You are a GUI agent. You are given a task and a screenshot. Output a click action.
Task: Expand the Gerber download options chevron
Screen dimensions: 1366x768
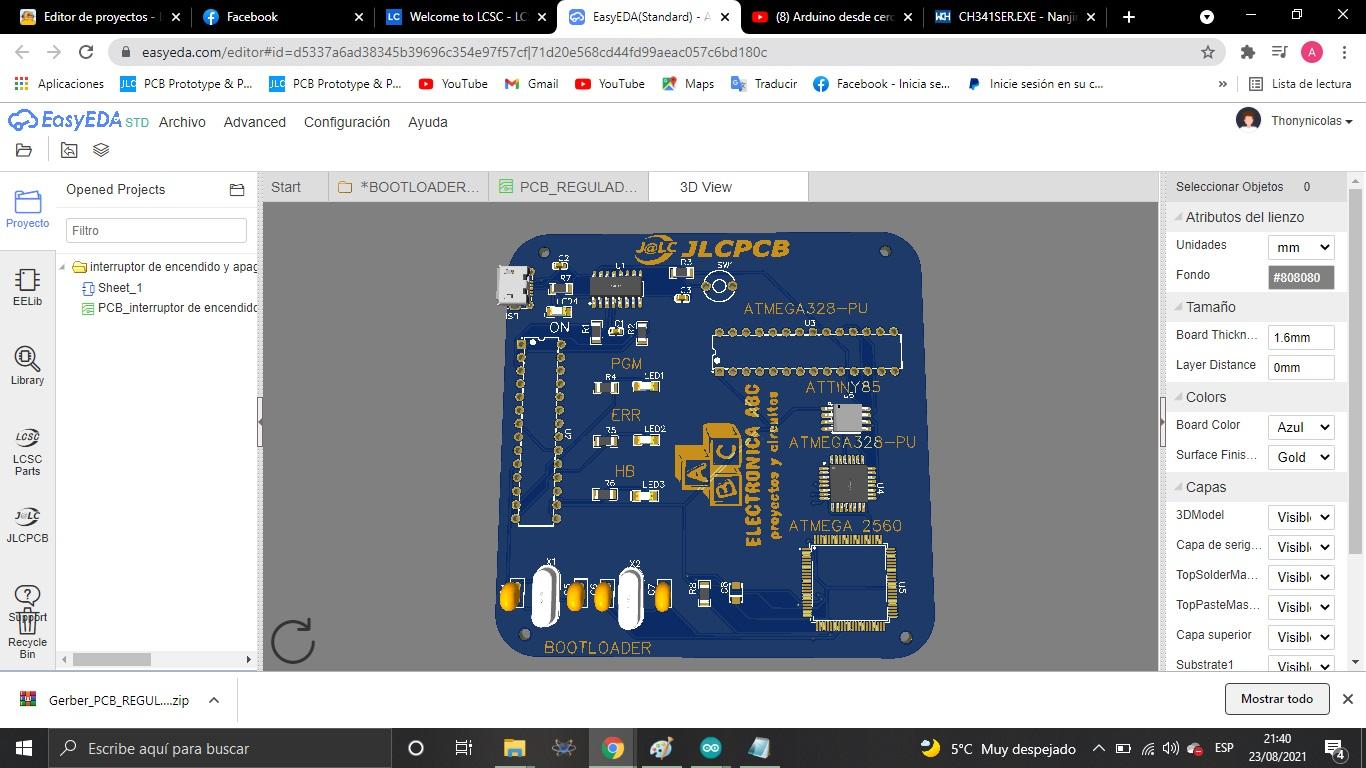coord(213,700)
